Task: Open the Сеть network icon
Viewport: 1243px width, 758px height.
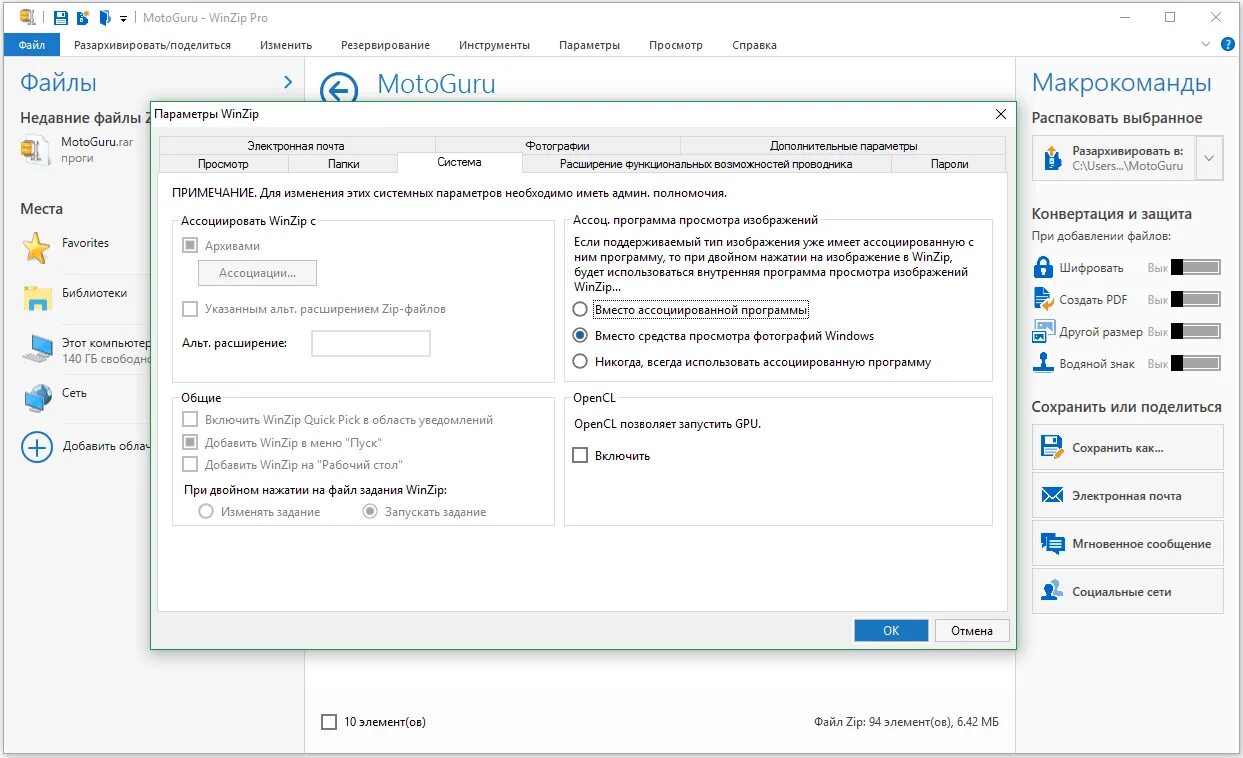Action: pyautogui.click(x=38, y=397)
